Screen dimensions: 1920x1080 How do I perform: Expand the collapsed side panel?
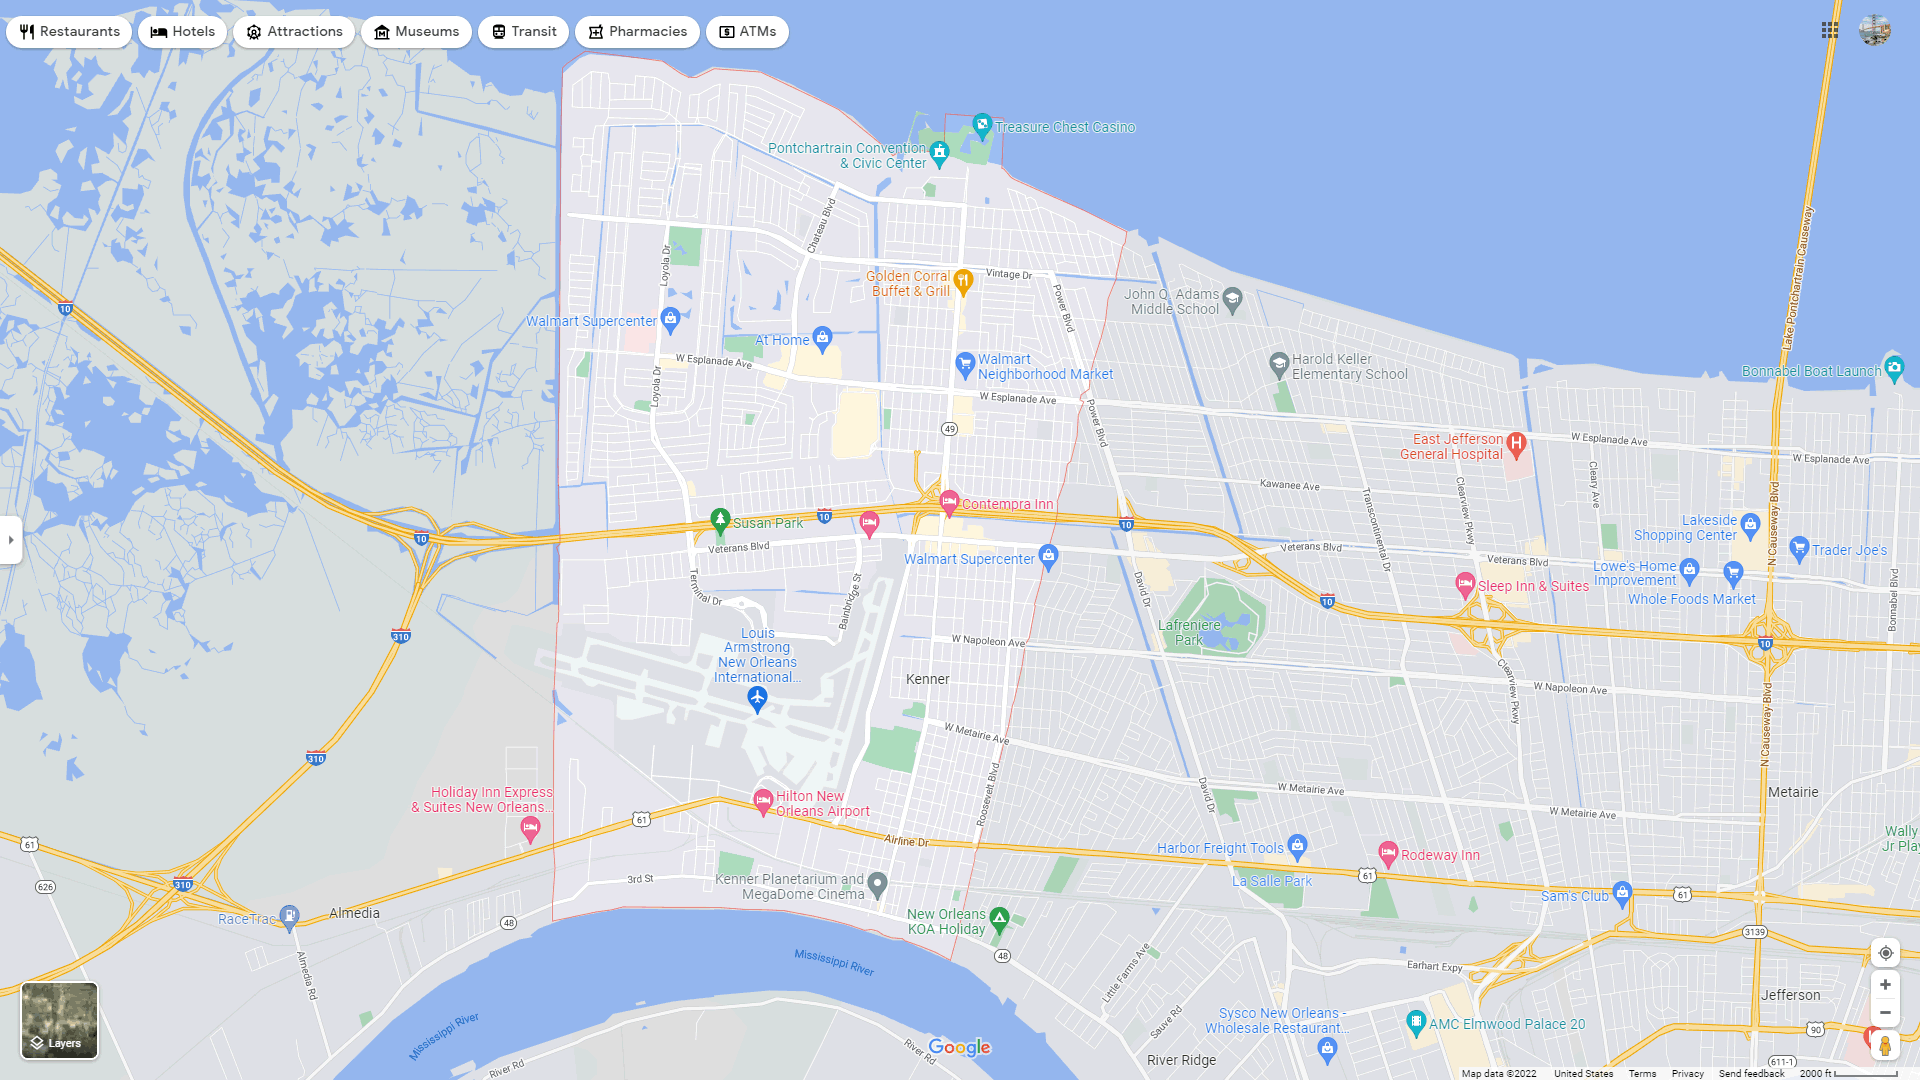[11, 540]
